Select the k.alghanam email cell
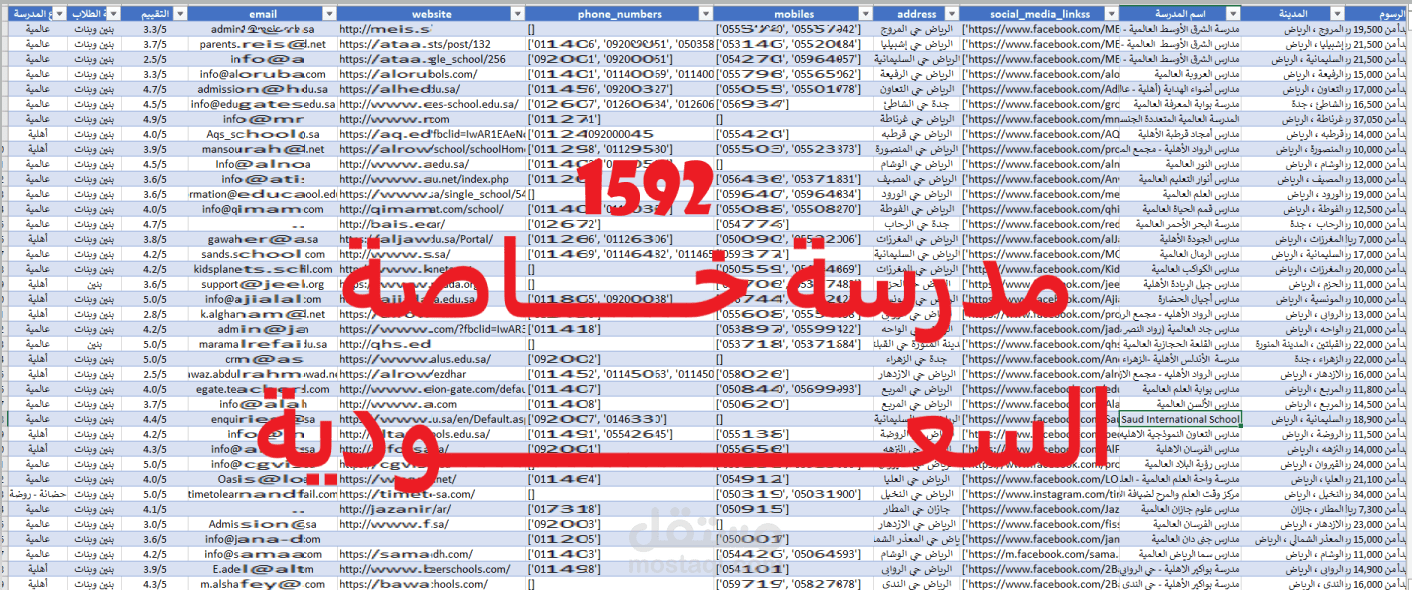The image size is (1412, 590). coord(263,314)
